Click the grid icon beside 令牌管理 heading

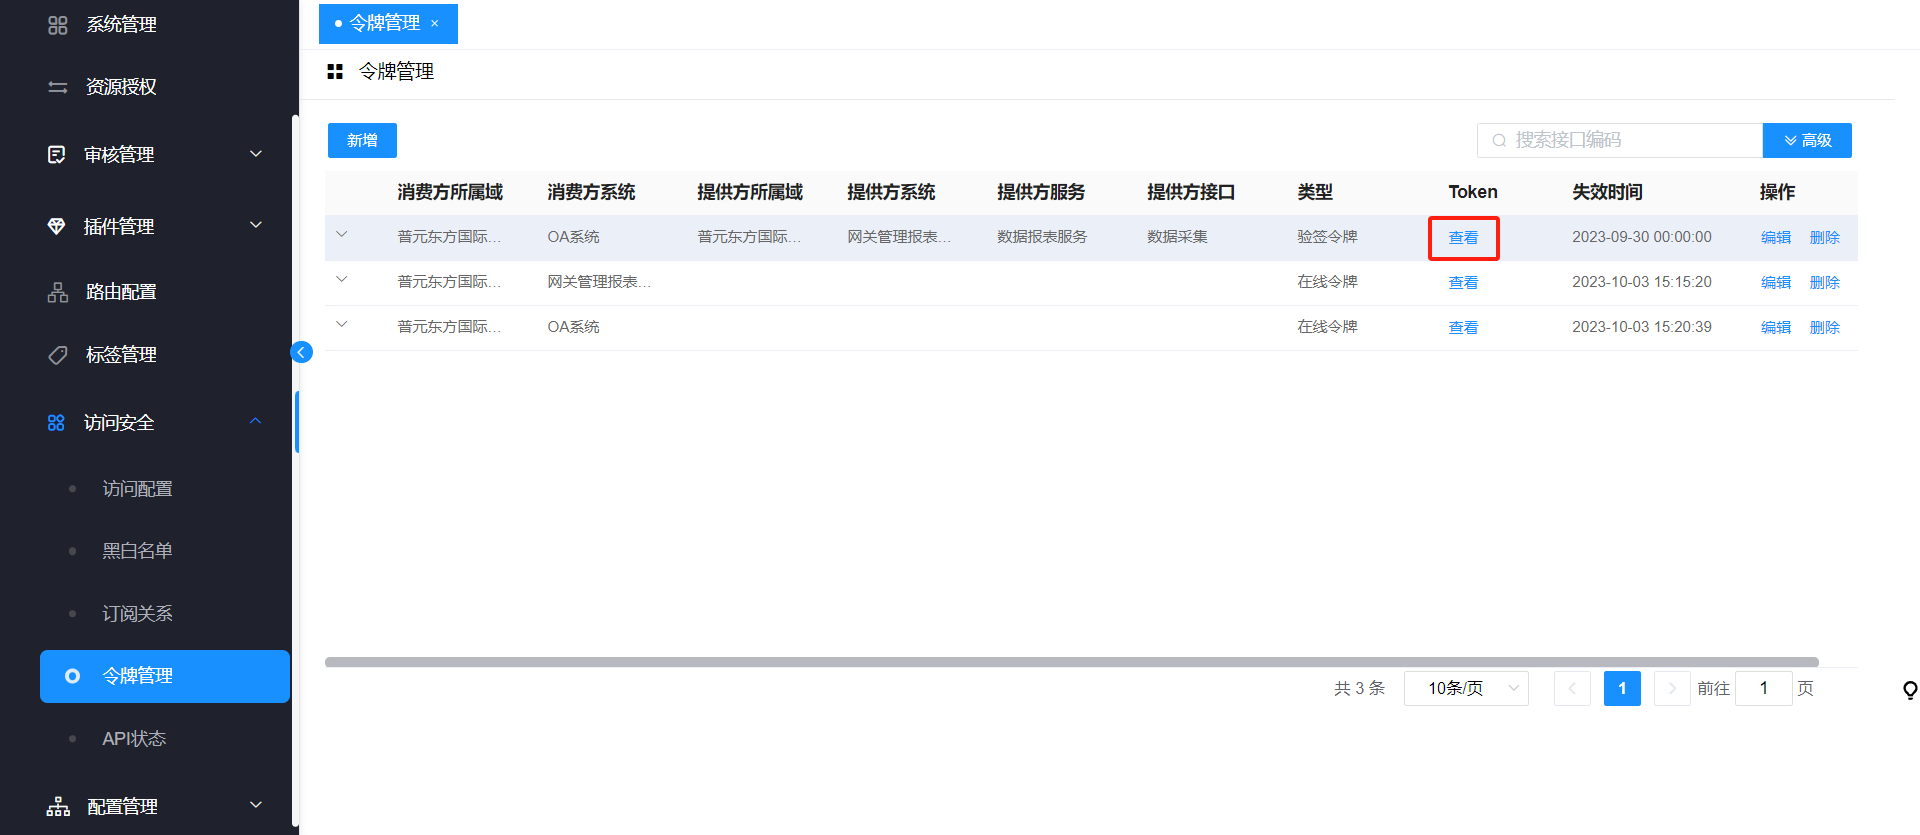click(x=335, y=71)
